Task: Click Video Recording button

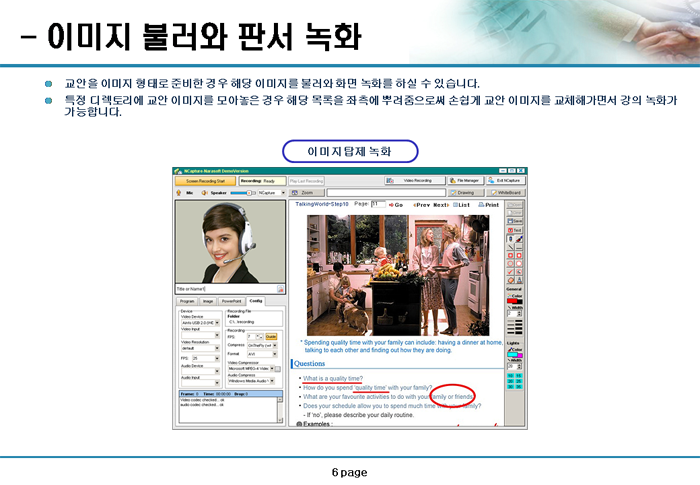Action: tap(415, 180)
